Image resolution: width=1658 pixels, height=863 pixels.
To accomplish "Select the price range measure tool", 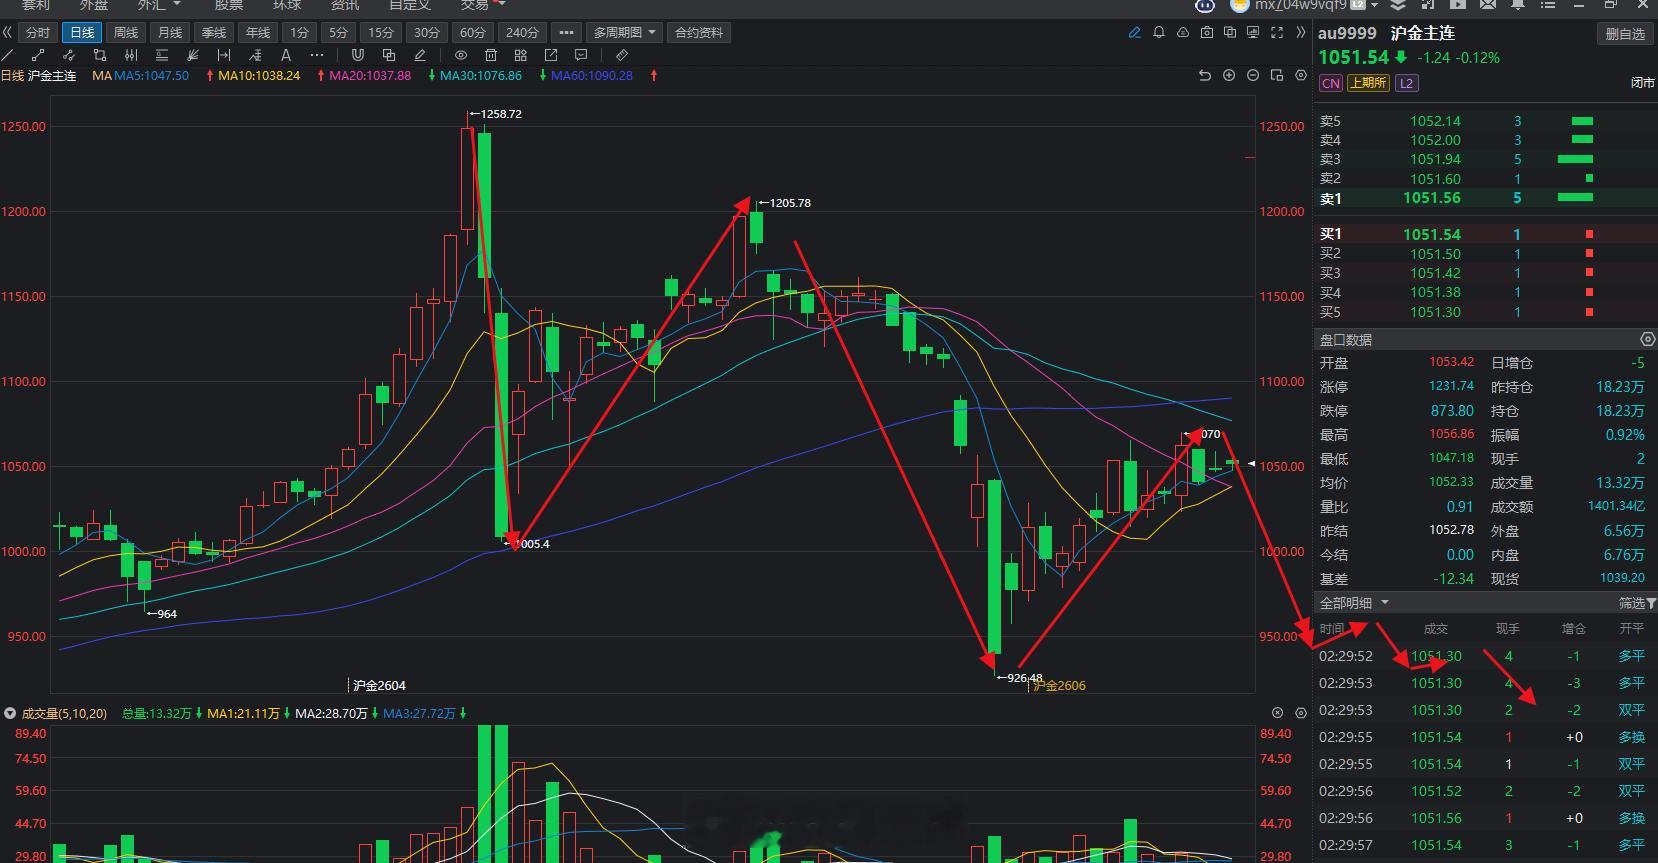I will point(224,55).
